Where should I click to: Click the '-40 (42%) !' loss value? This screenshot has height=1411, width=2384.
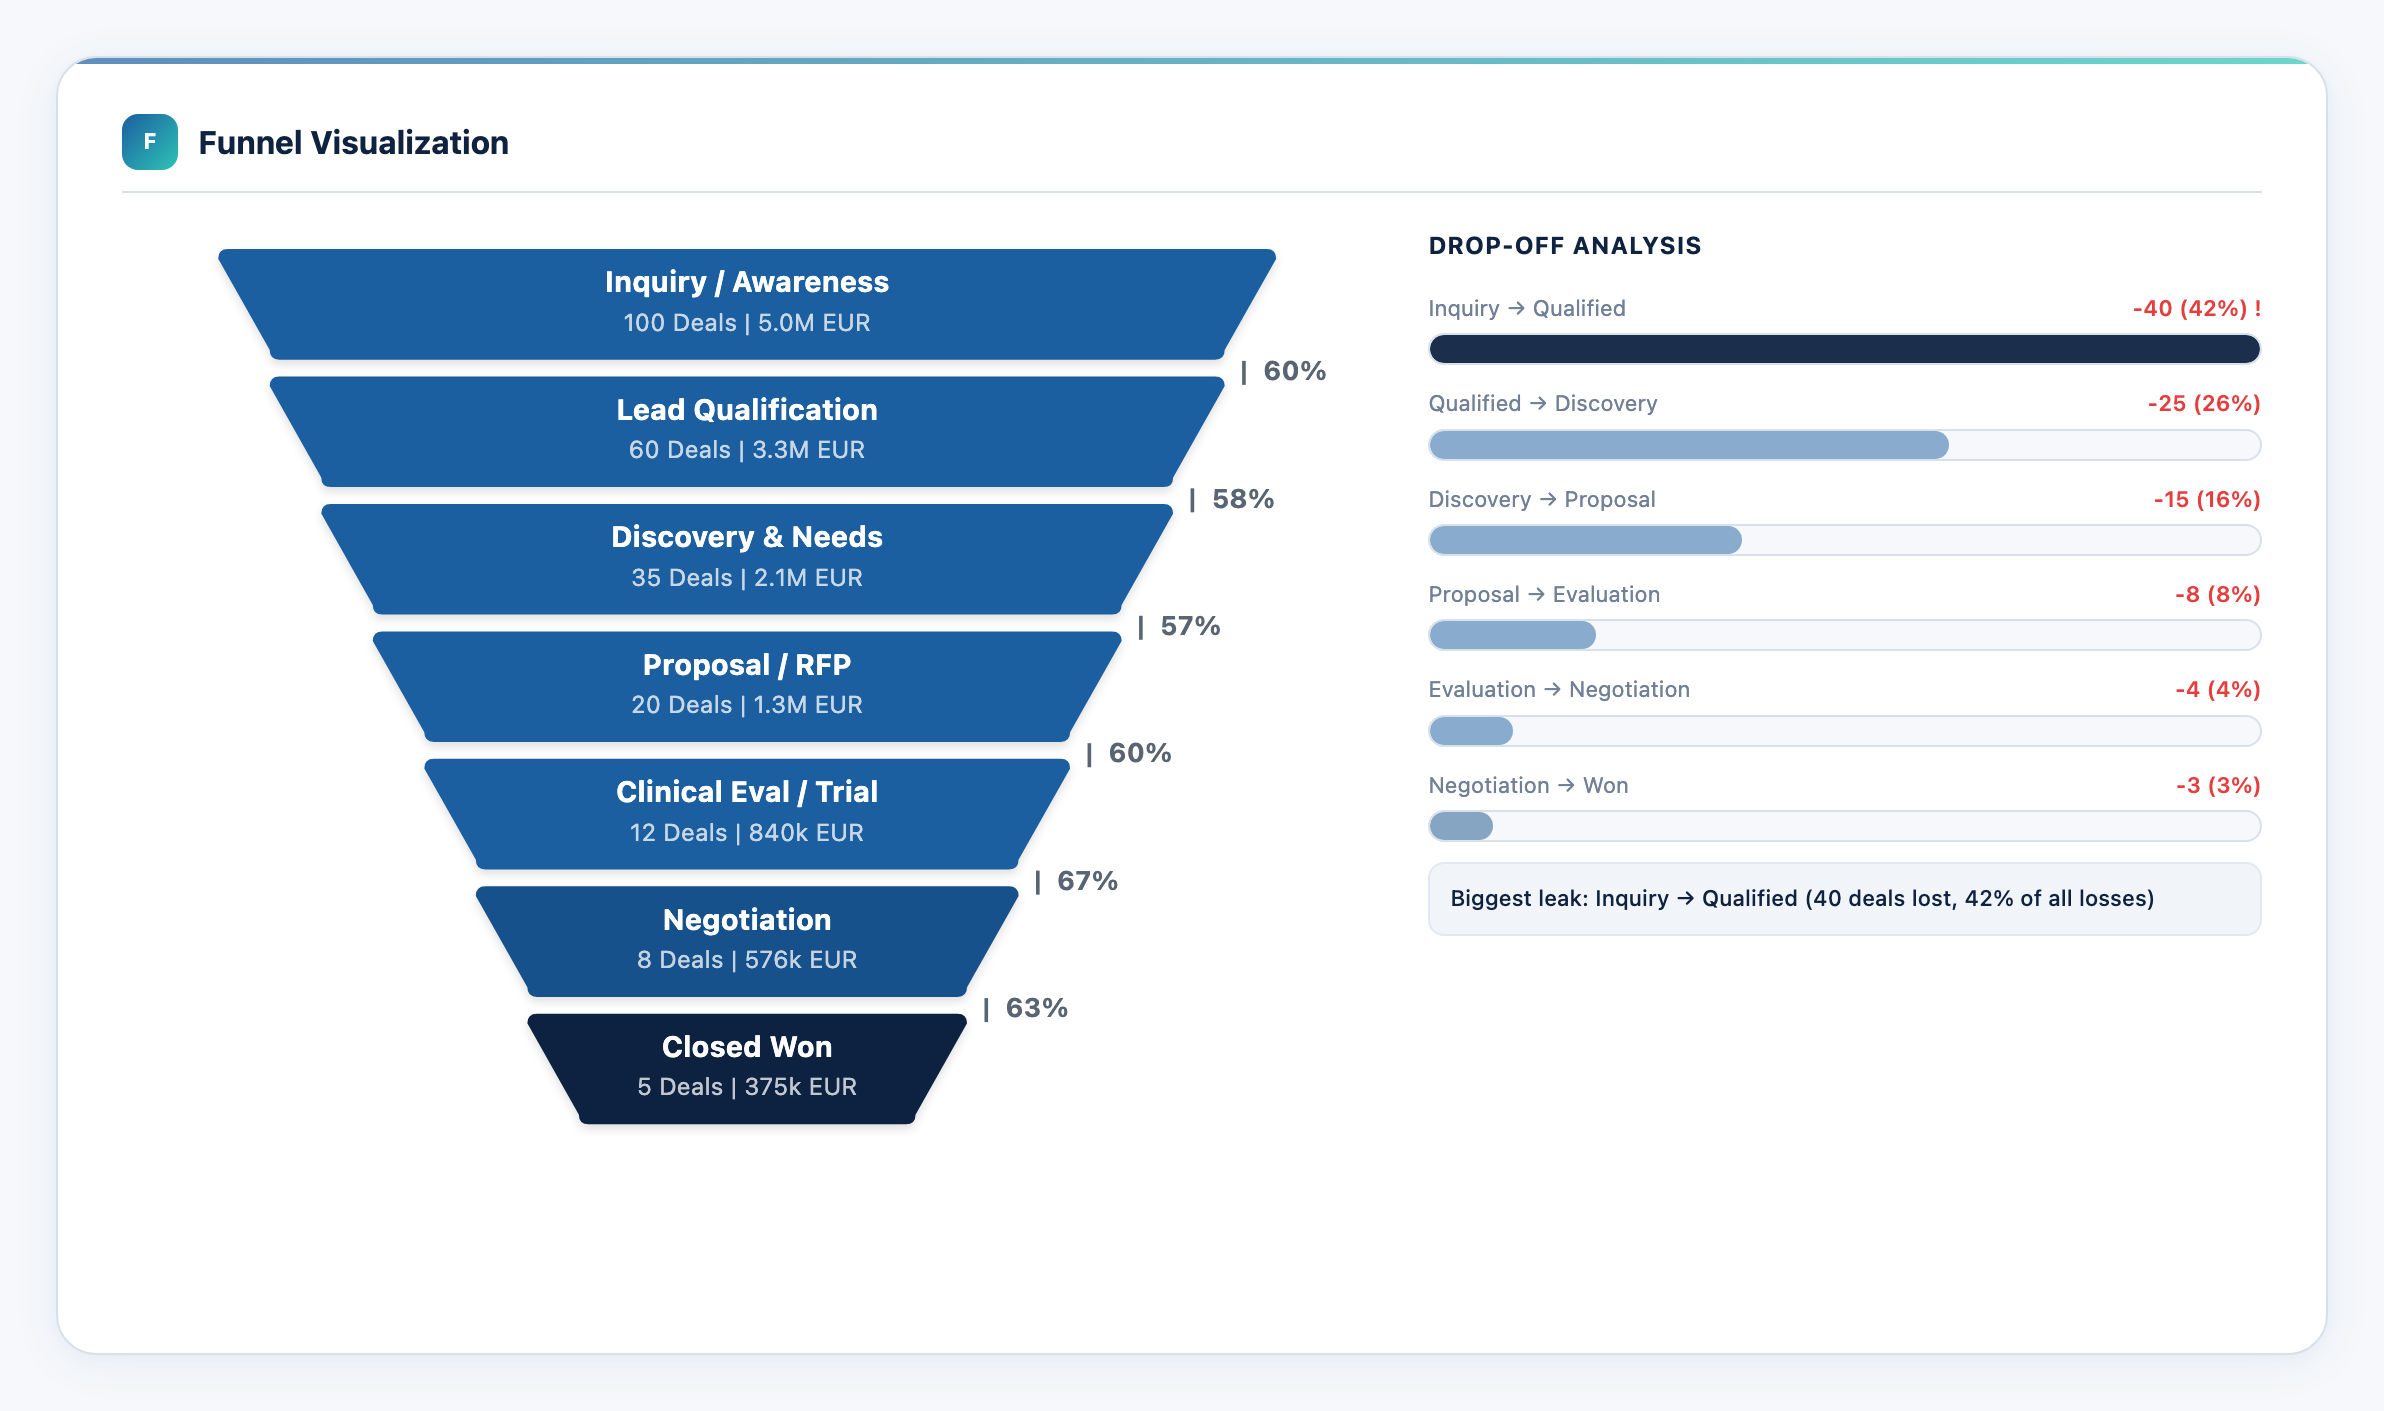pyautogui.click(x=2196, y=308)
